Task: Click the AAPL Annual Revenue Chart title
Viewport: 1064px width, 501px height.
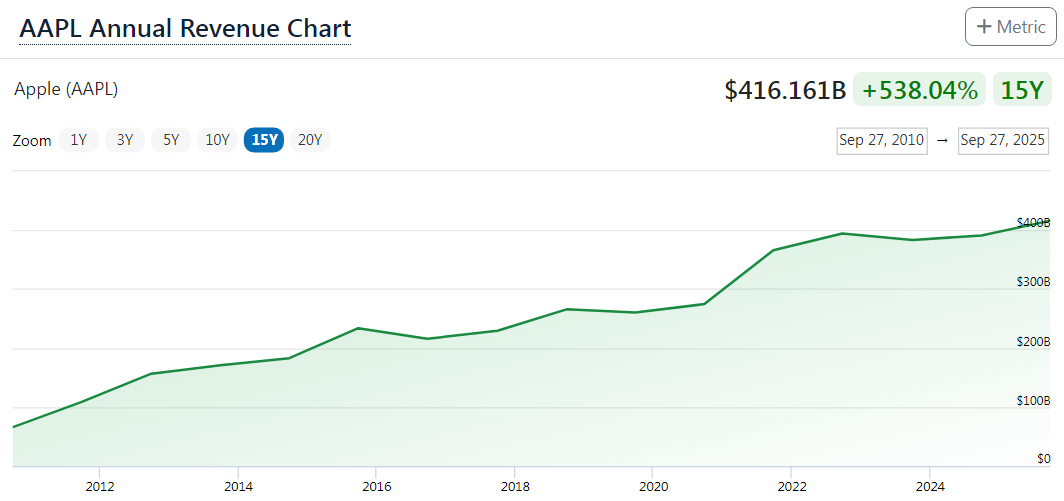Action: [185, 28]
